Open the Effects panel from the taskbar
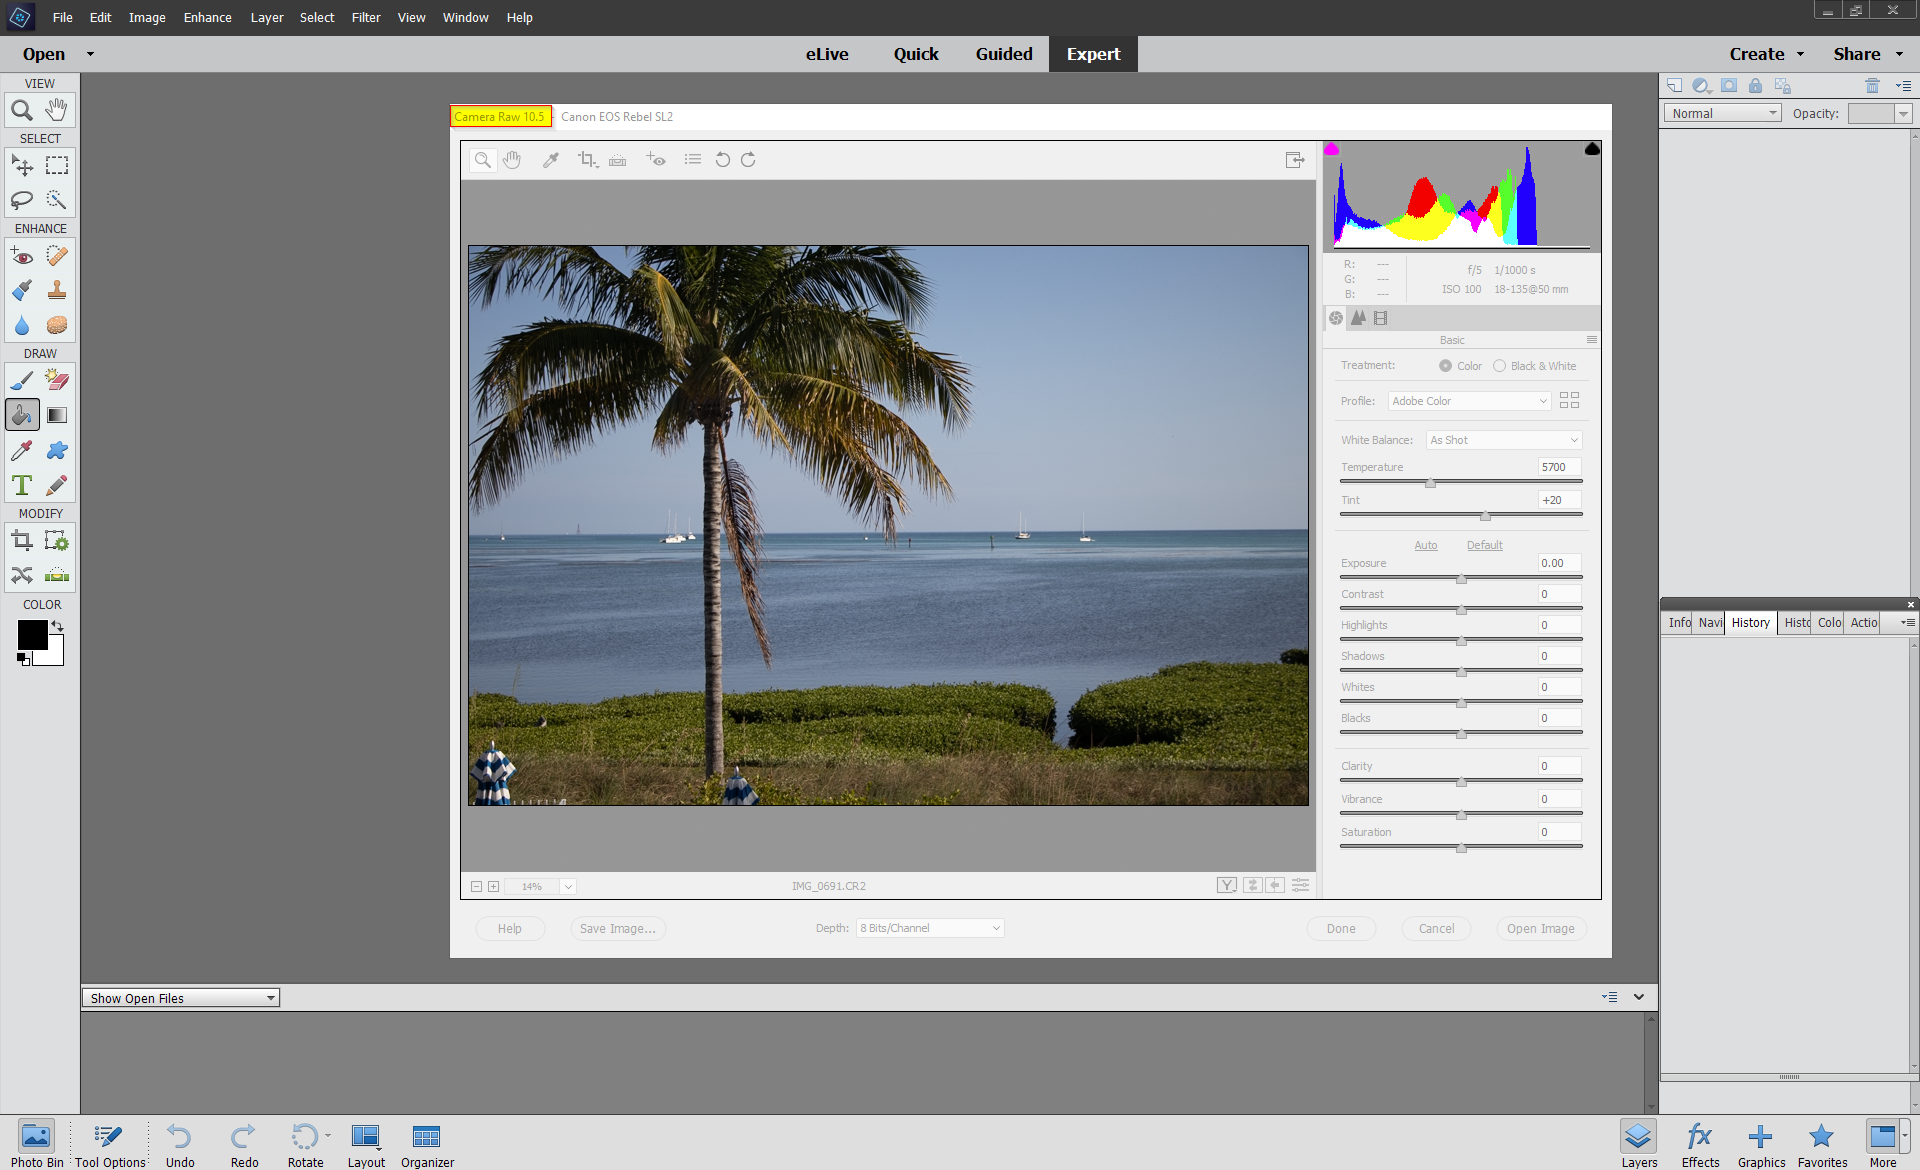This screenshot has width=1920, height=1170. 1699,1140
